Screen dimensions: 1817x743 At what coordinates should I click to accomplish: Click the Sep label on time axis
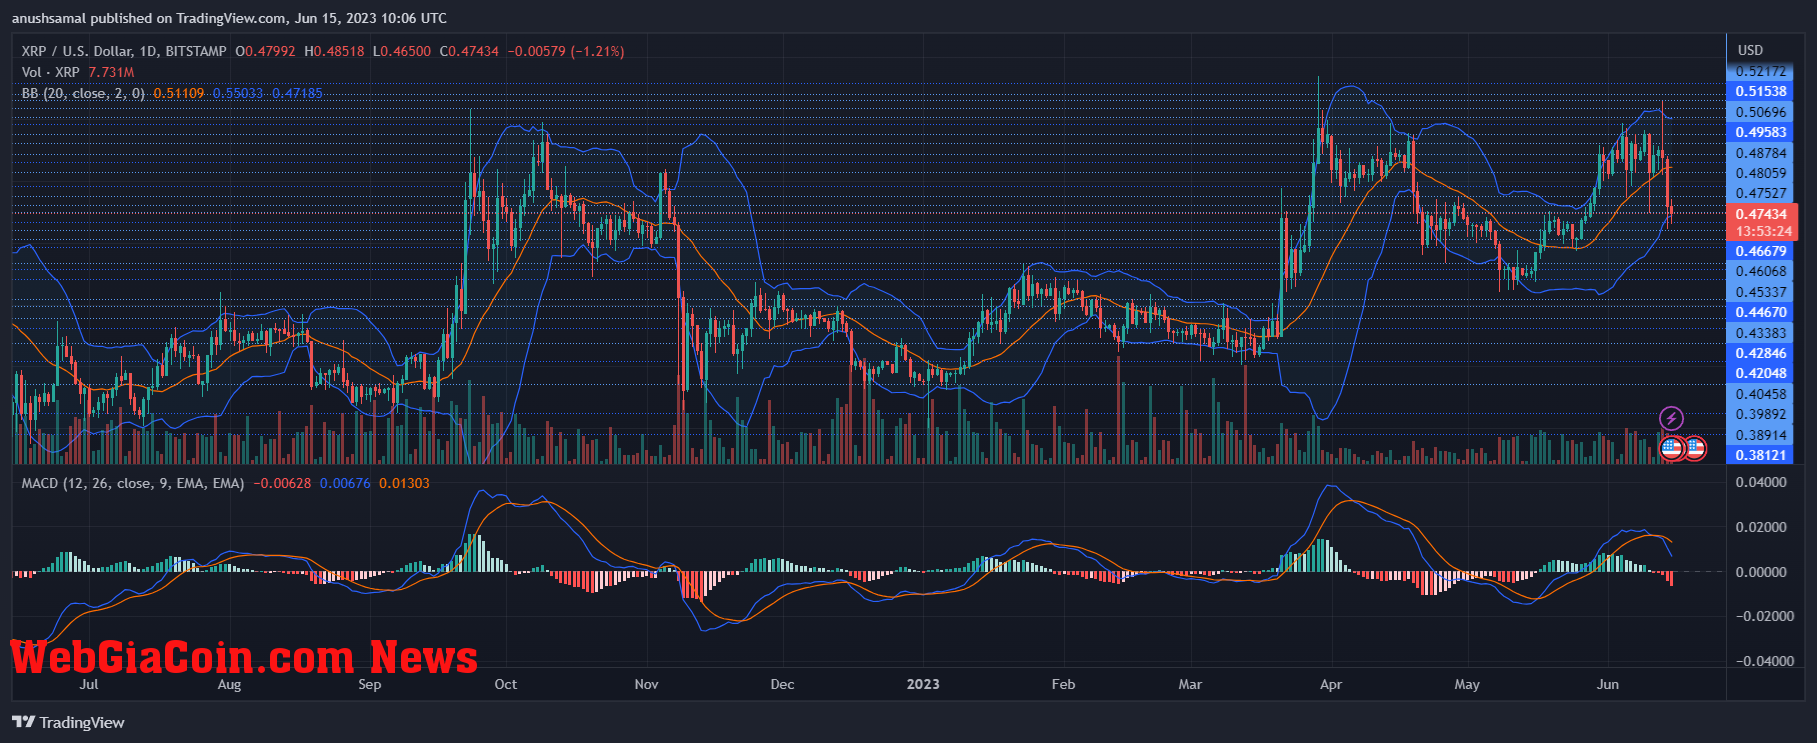370,684
